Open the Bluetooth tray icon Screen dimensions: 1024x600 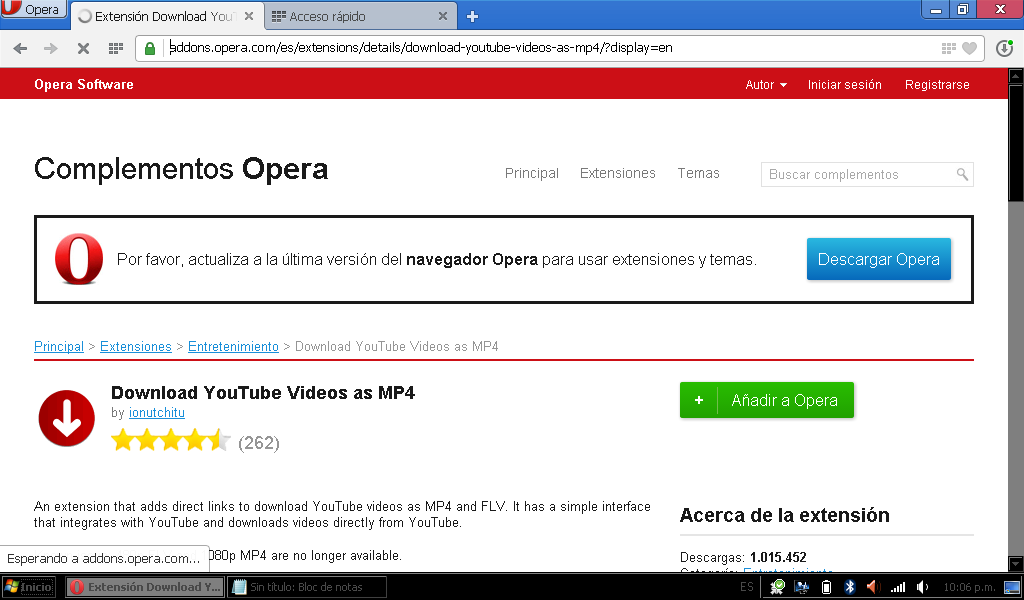850,587
